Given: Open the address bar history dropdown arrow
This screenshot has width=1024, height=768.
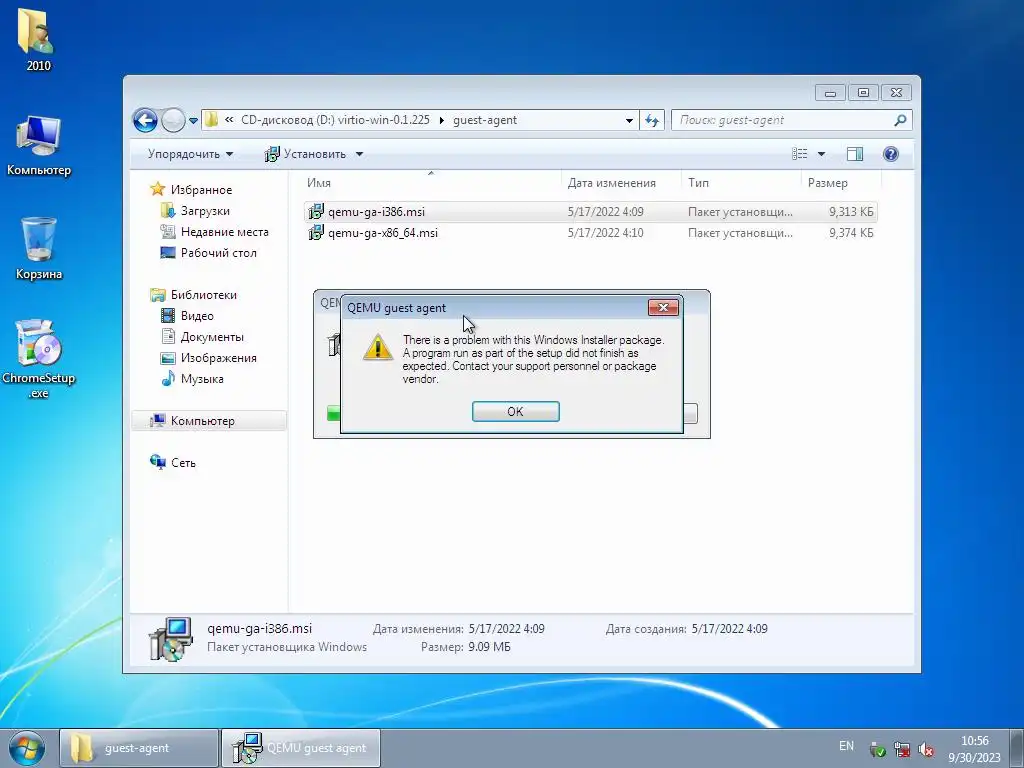Looking at the screenshot, I should click(629, 121).
